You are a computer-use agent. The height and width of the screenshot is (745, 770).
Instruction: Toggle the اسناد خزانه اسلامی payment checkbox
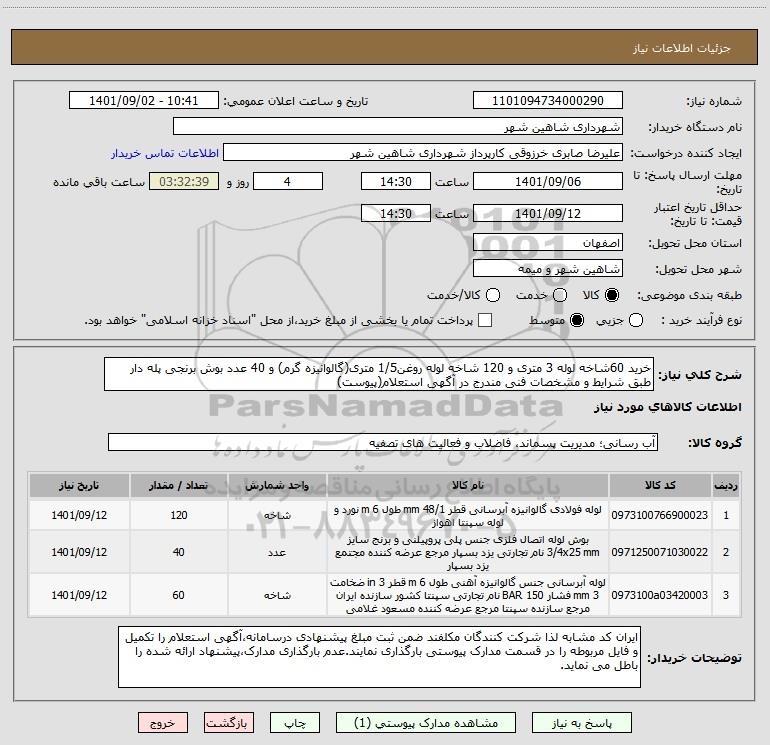[485, 320]
